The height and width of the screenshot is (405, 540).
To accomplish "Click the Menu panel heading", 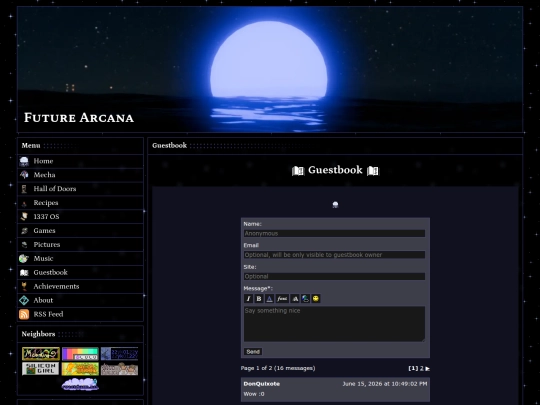I will (x=31, y=146).
